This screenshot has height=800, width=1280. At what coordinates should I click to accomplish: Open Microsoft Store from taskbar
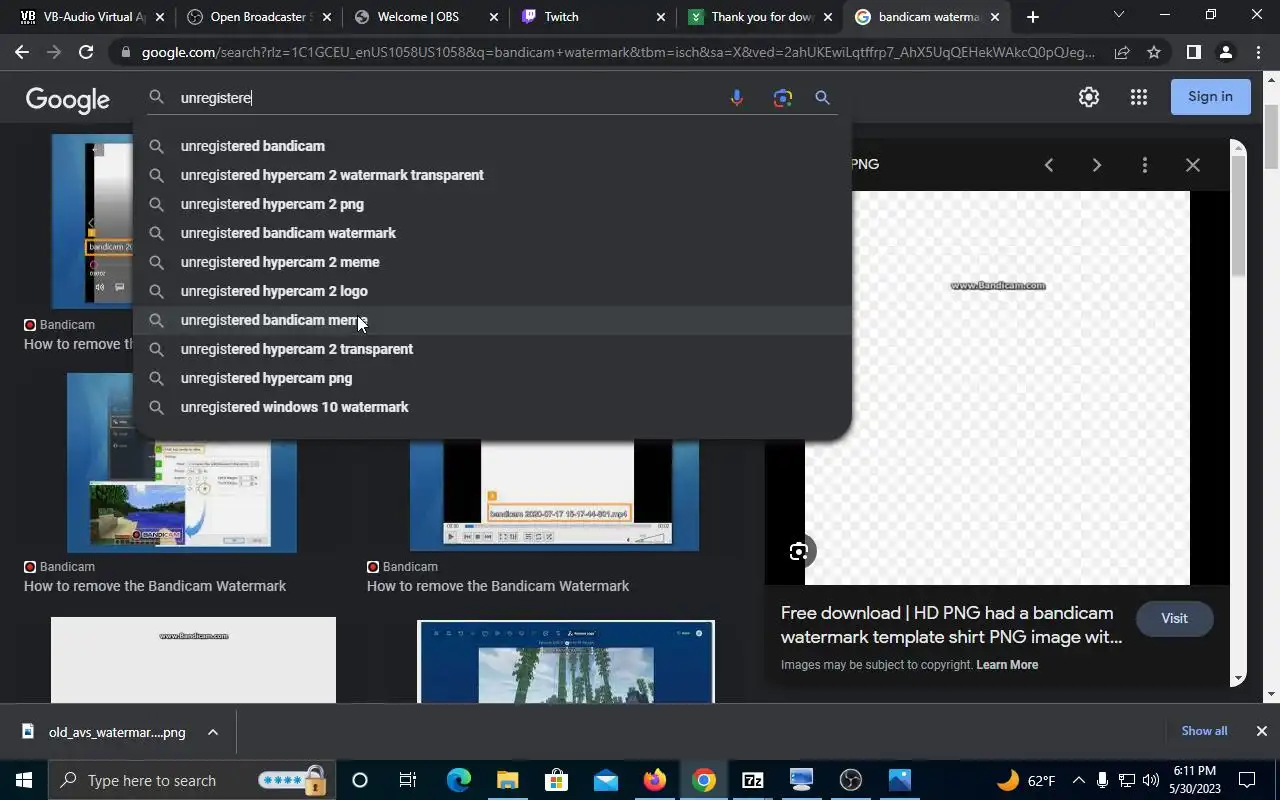pyautogui.click(x=556, y=780)
